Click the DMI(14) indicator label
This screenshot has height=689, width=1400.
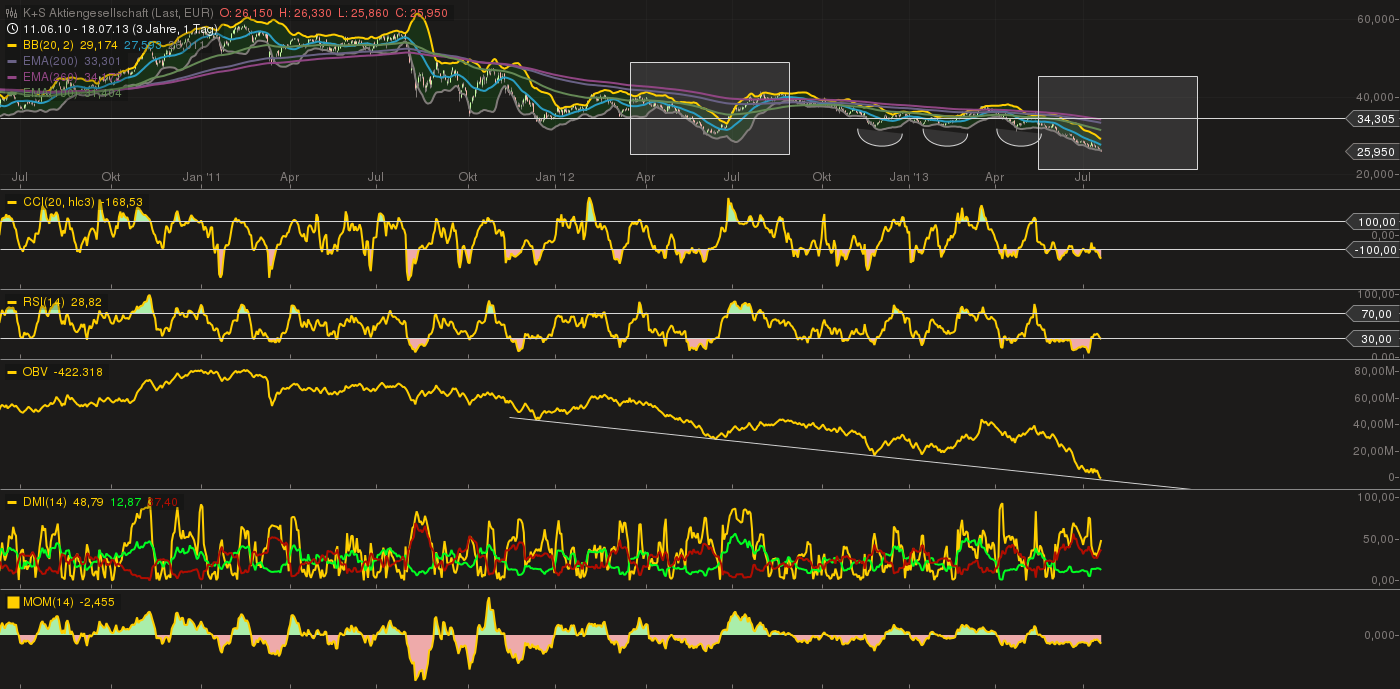coord(45,502)
